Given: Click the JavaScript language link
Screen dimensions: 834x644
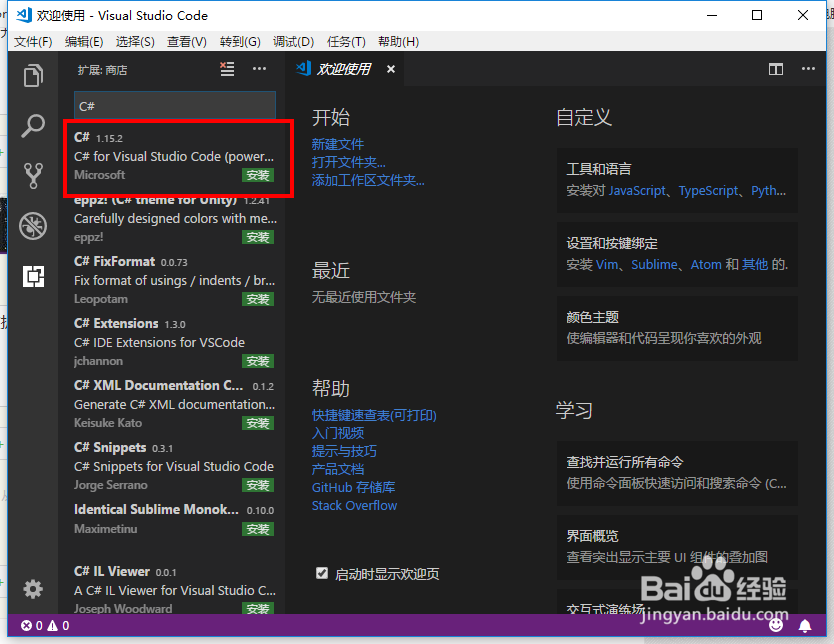Looking at the screenshot, I should pyautogui.click(x=637, y=190).
